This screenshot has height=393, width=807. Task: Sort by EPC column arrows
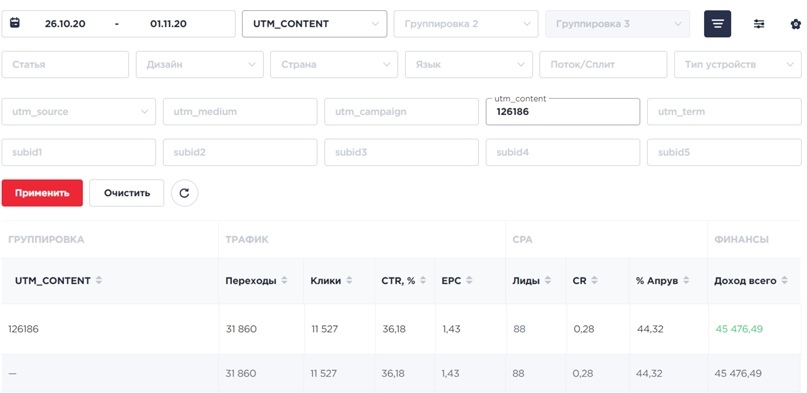pos(469,281)
